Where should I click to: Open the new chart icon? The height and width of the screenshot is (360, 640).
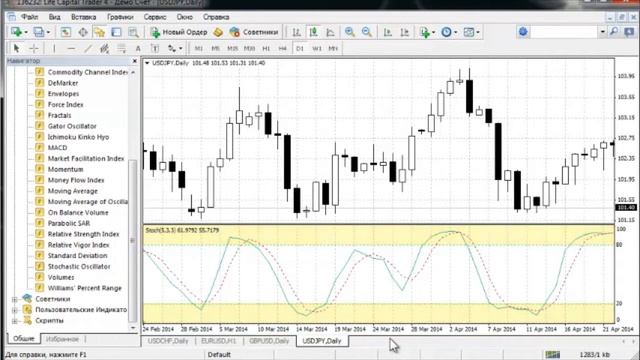tap(16, 32)
